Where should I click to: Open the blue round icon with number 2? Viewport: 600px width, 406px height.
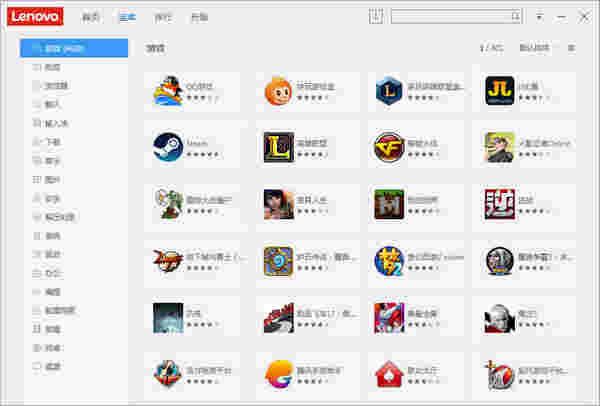click(389, 261)
